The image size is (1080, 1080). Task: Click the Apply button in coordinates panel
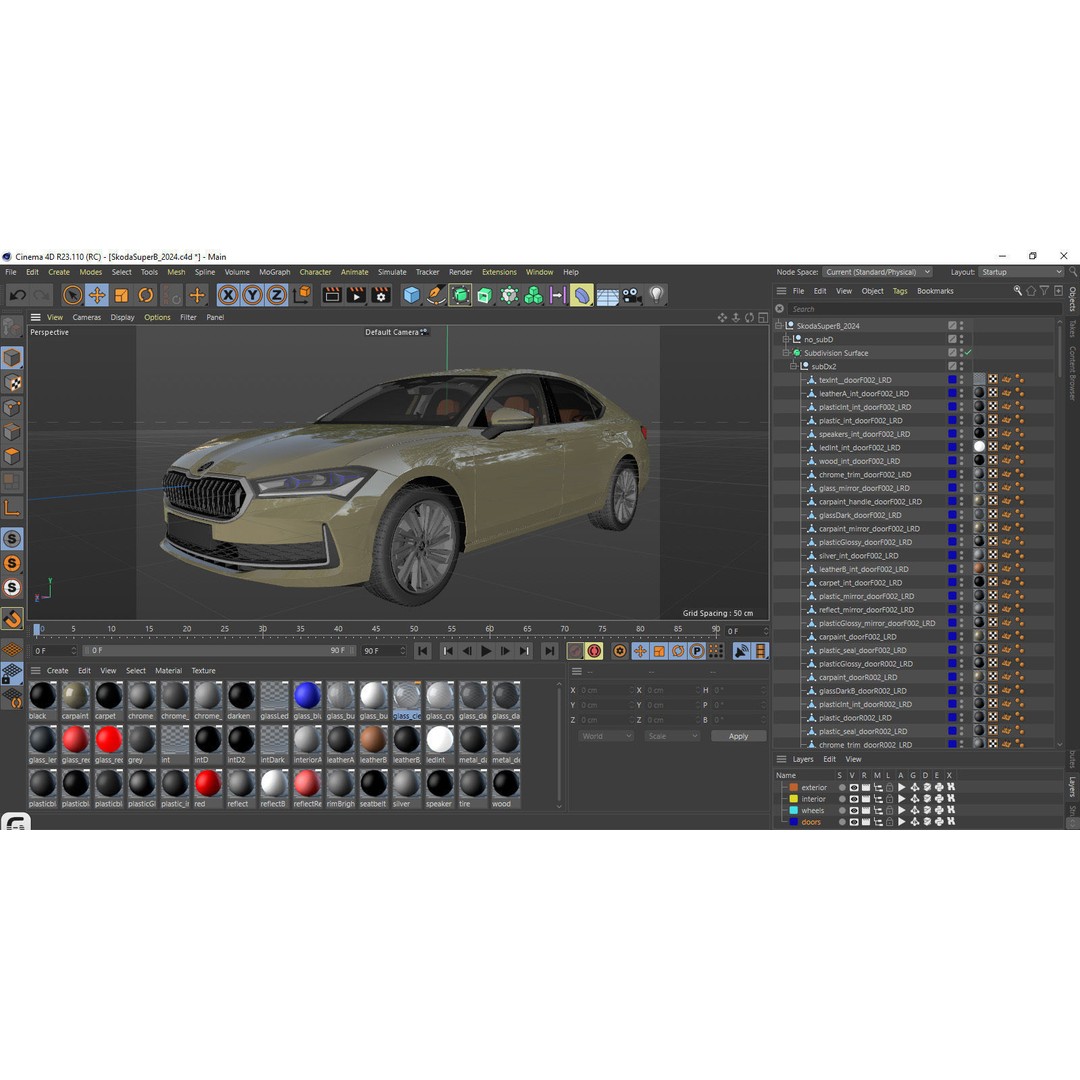(x=738, y=736)
